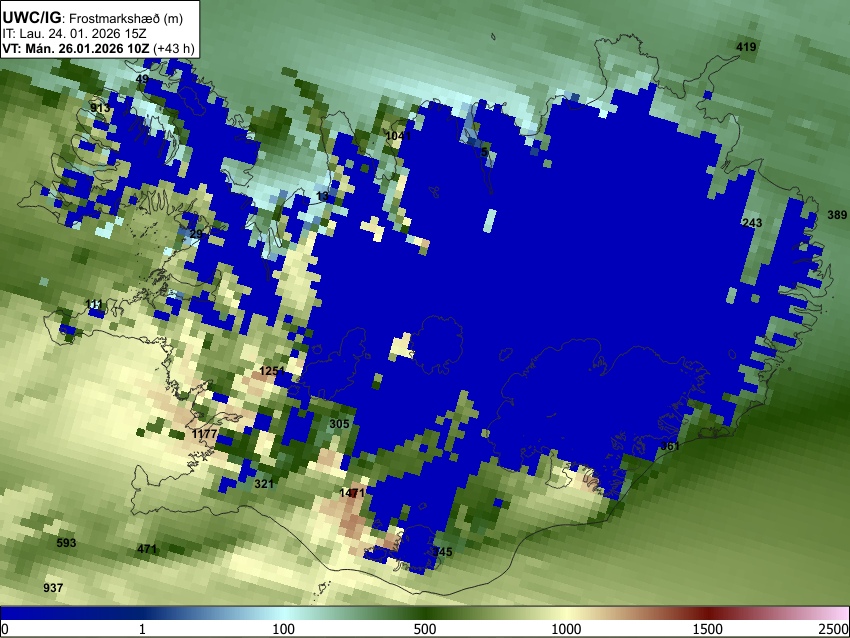This screenshot has width=850, height=638.
Task: Click the title text 'UWC/IG: Frostmarkshæð (m)'
Action: 93,18
